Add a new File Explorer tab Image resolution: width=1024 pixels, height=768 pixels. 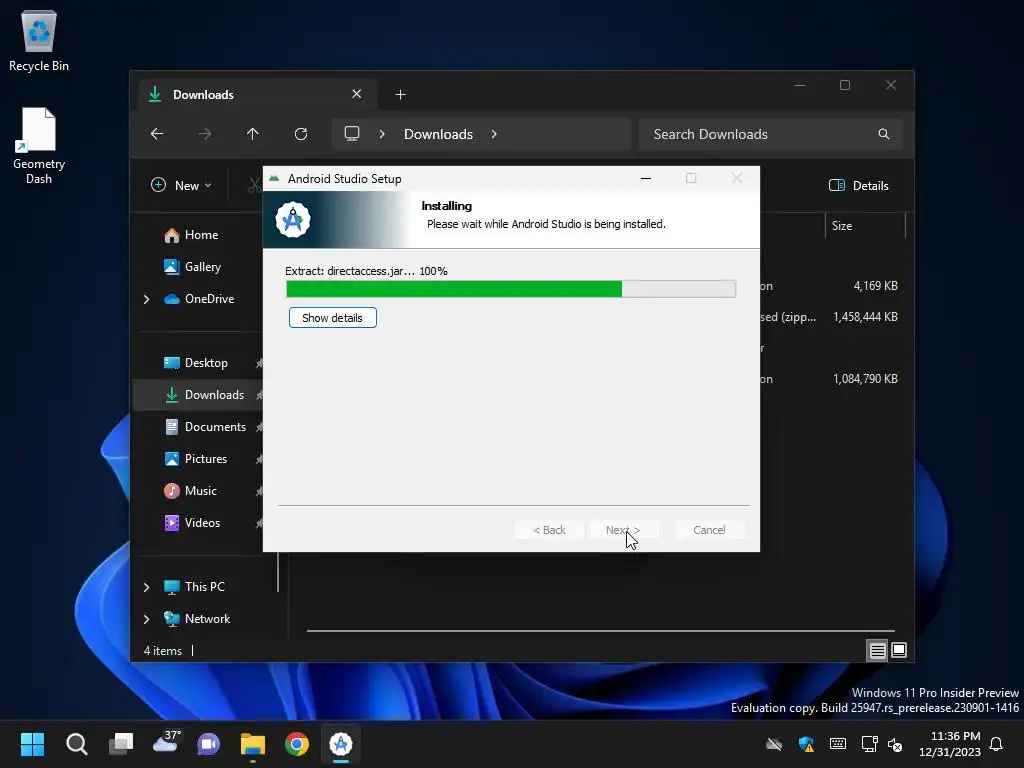400,95
